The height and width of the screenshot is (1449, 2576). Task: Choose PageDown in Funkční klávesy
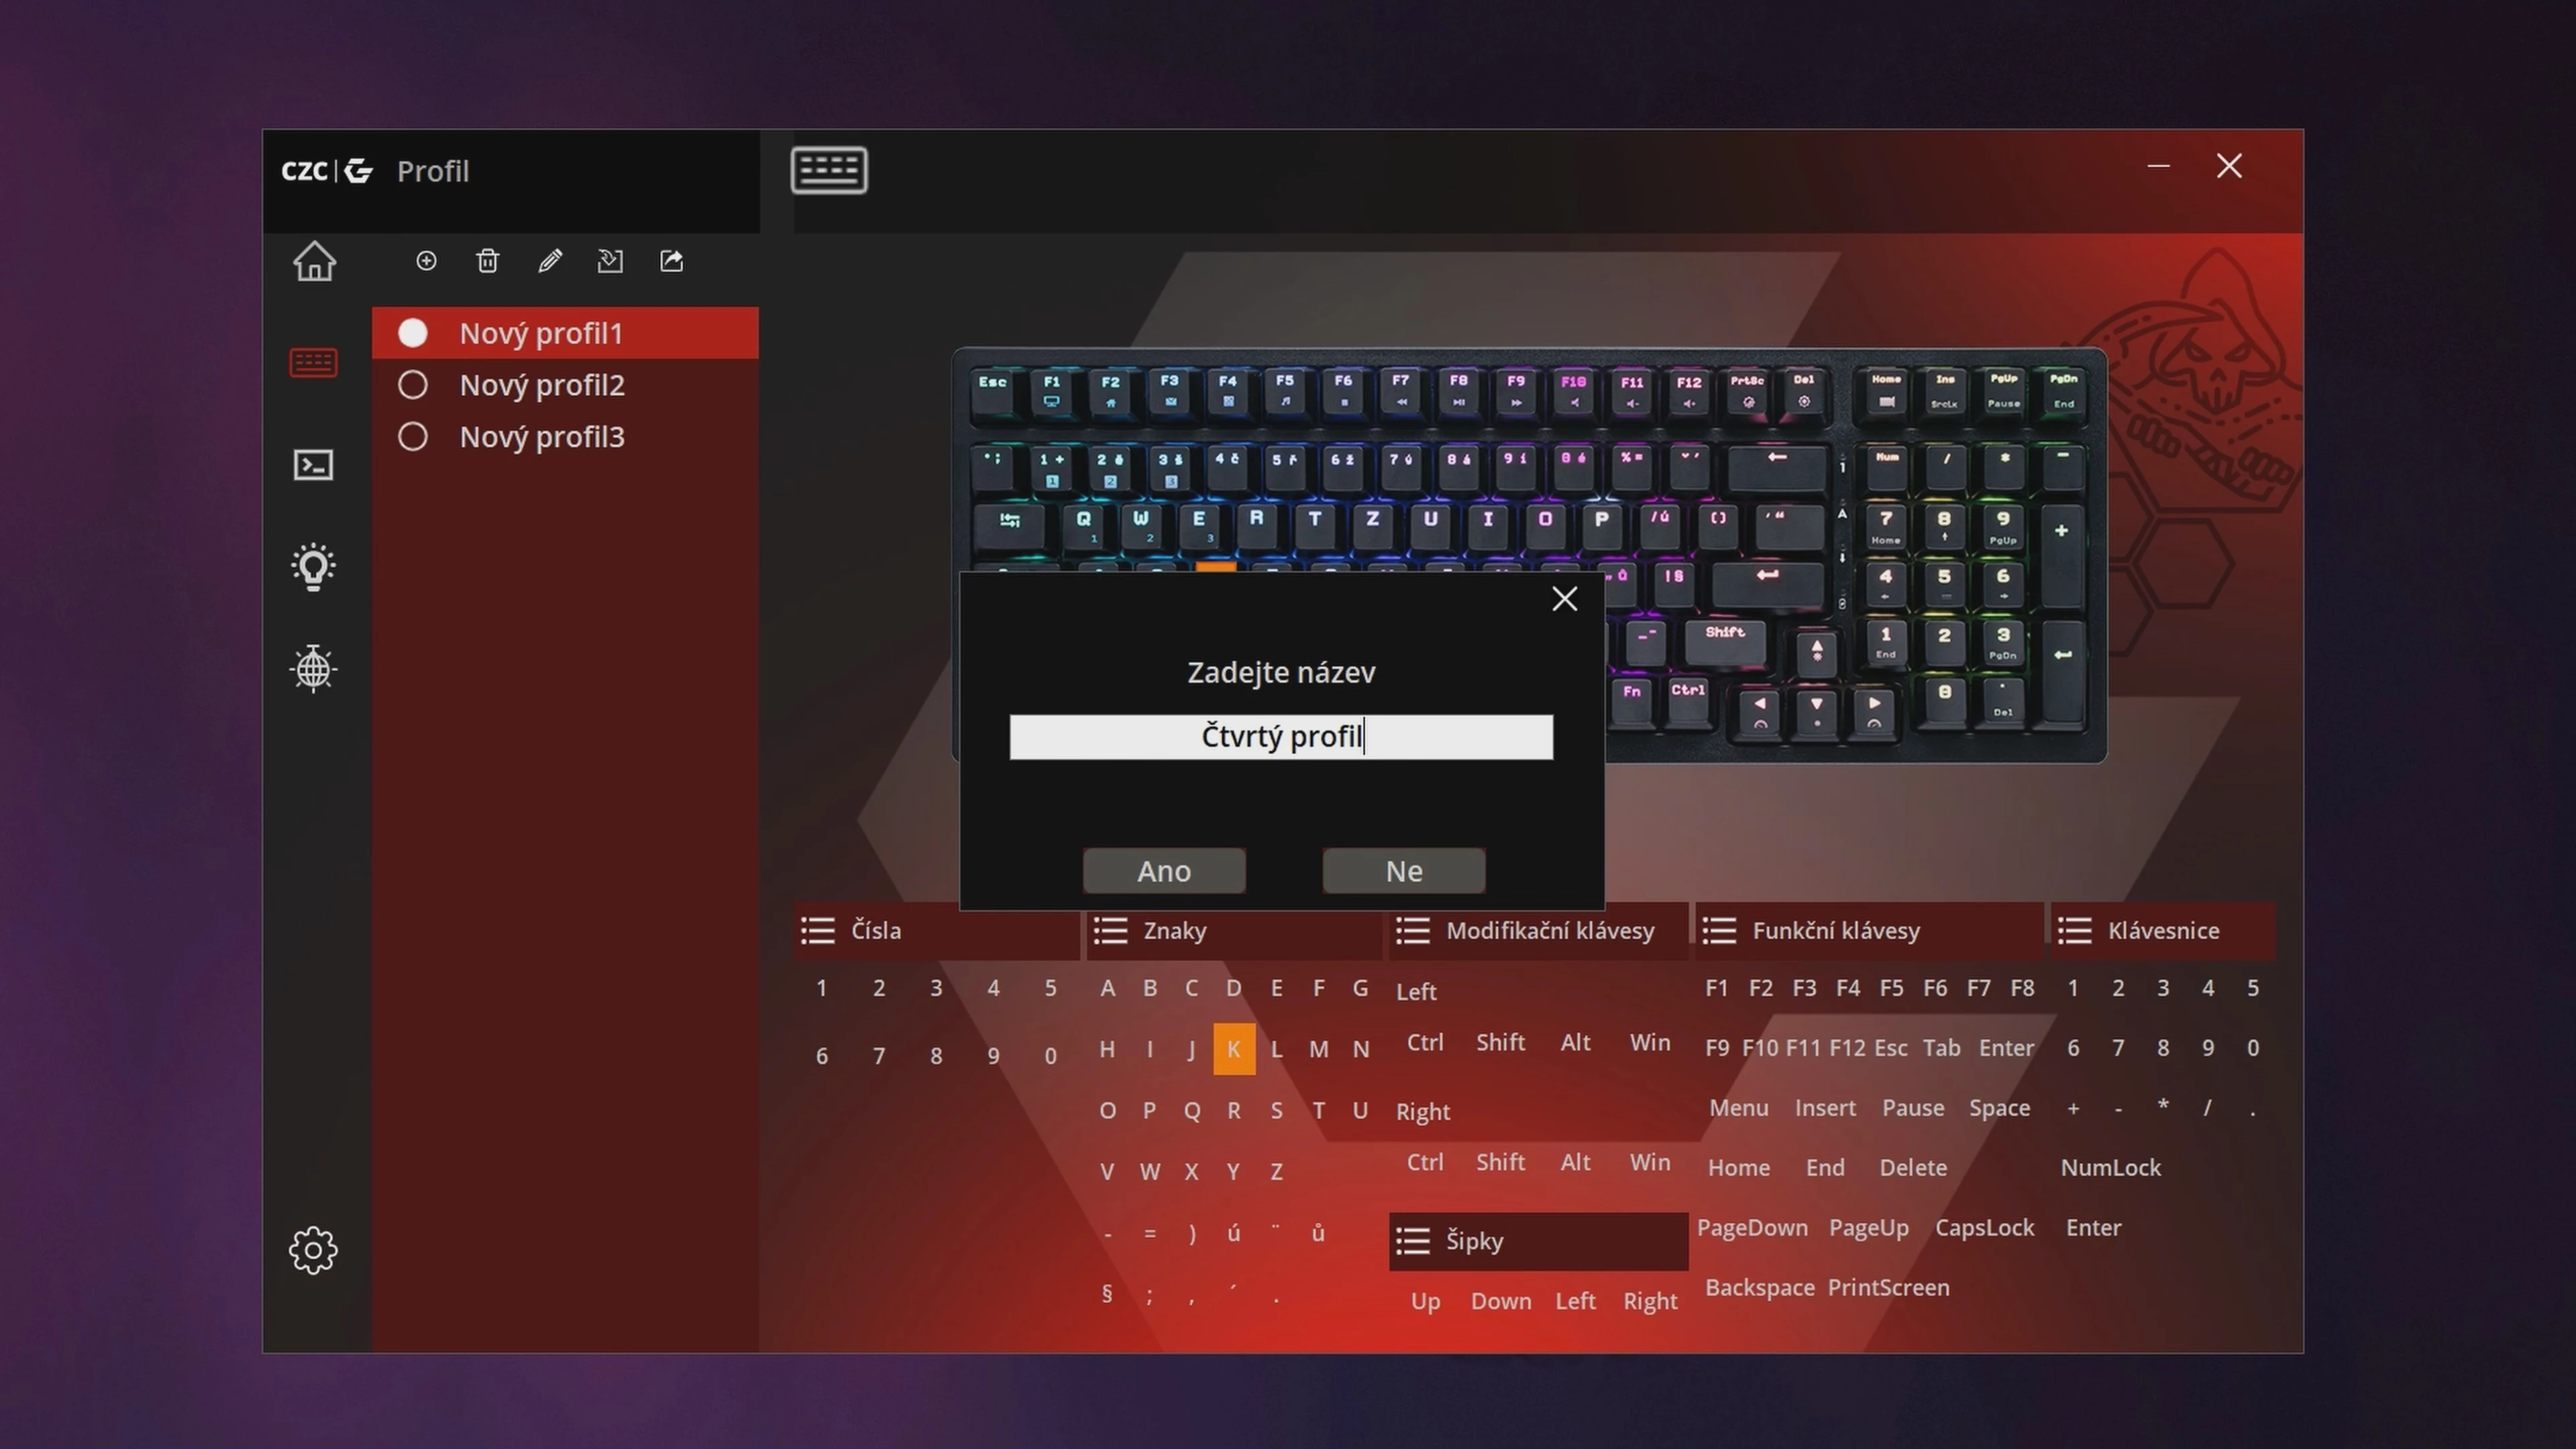coord(1752,1228)
